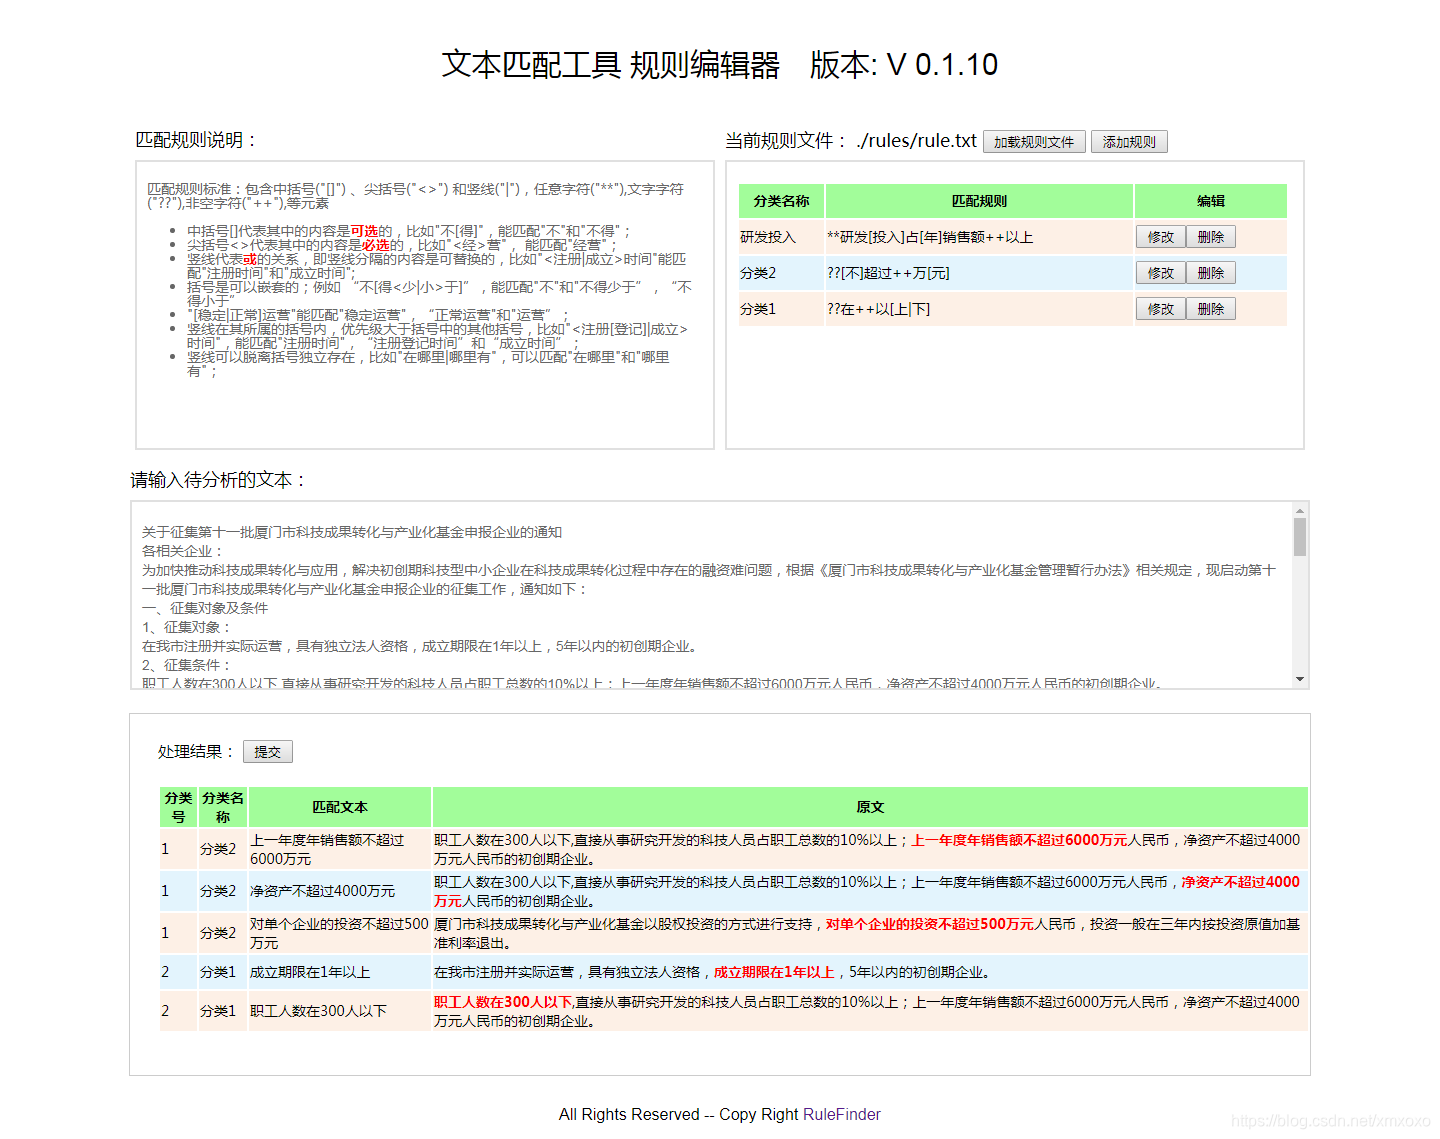Submit text with the 提交 button
1440x1139 pixels.
[x=267, y=752]
